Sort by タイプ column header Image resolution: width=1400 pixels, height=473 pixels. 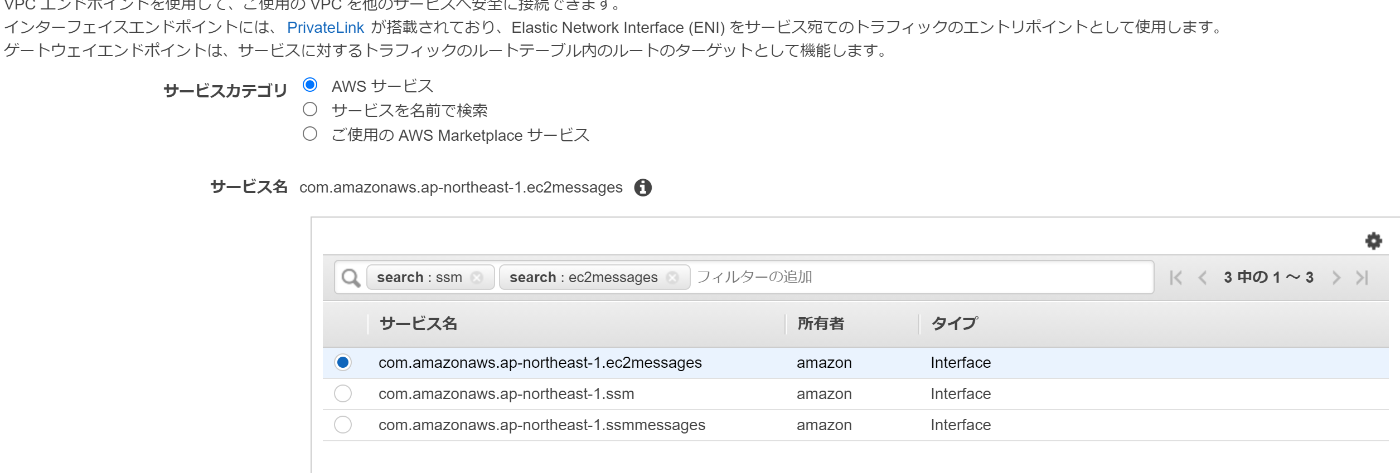(953, 324)
